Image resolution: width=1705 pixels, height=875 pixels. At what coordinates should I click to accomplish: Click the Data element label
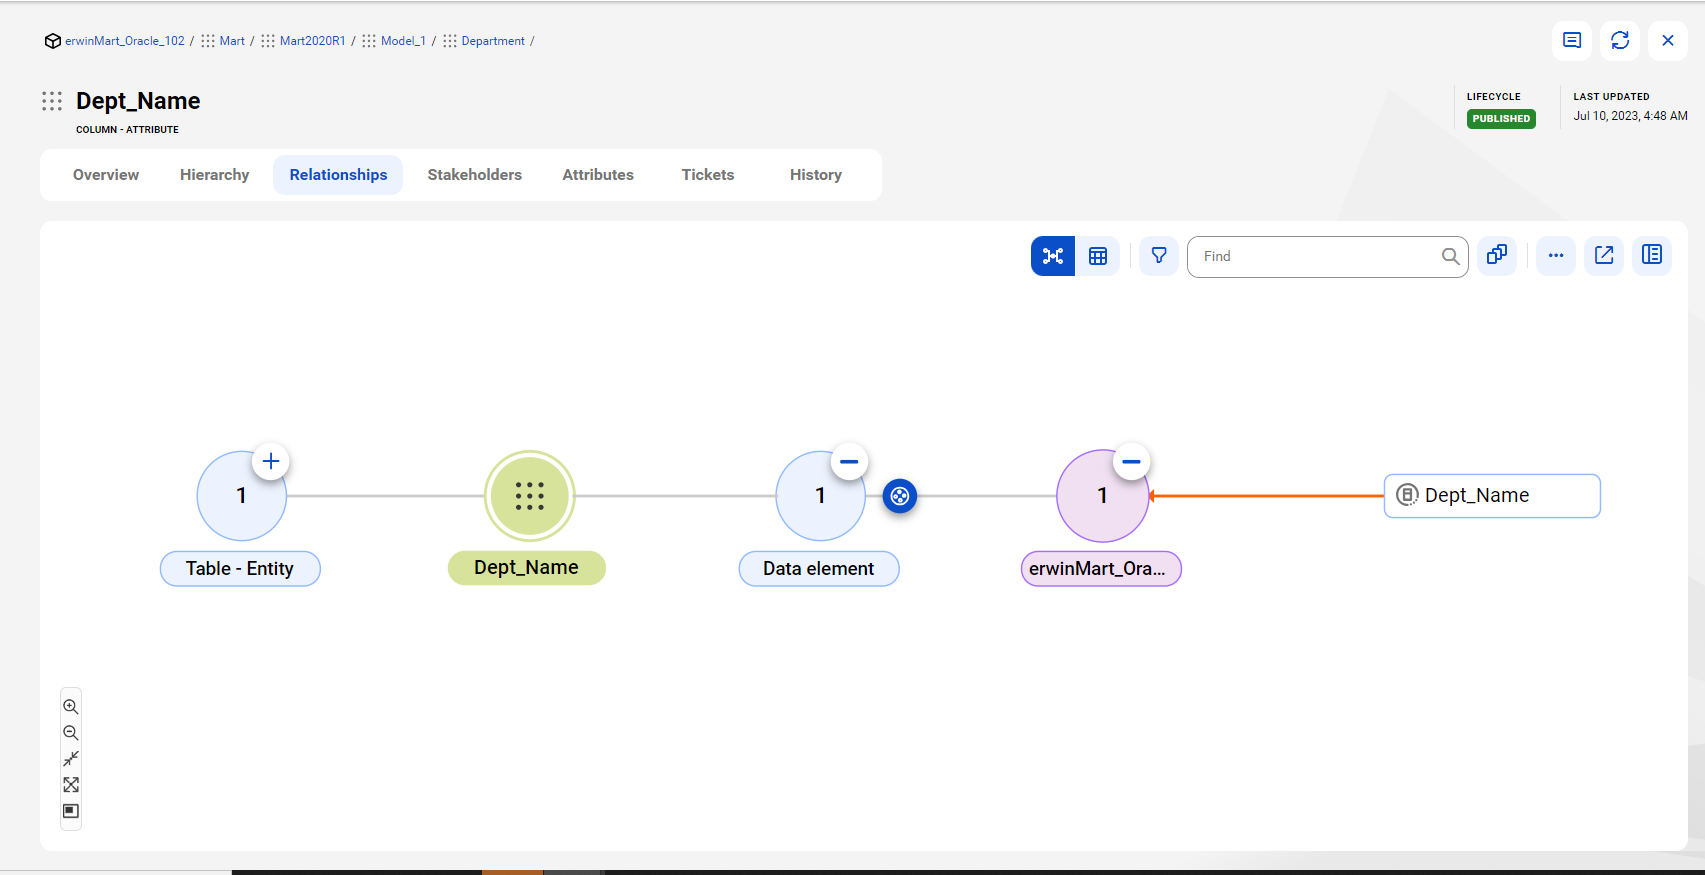tap(819, 569)
